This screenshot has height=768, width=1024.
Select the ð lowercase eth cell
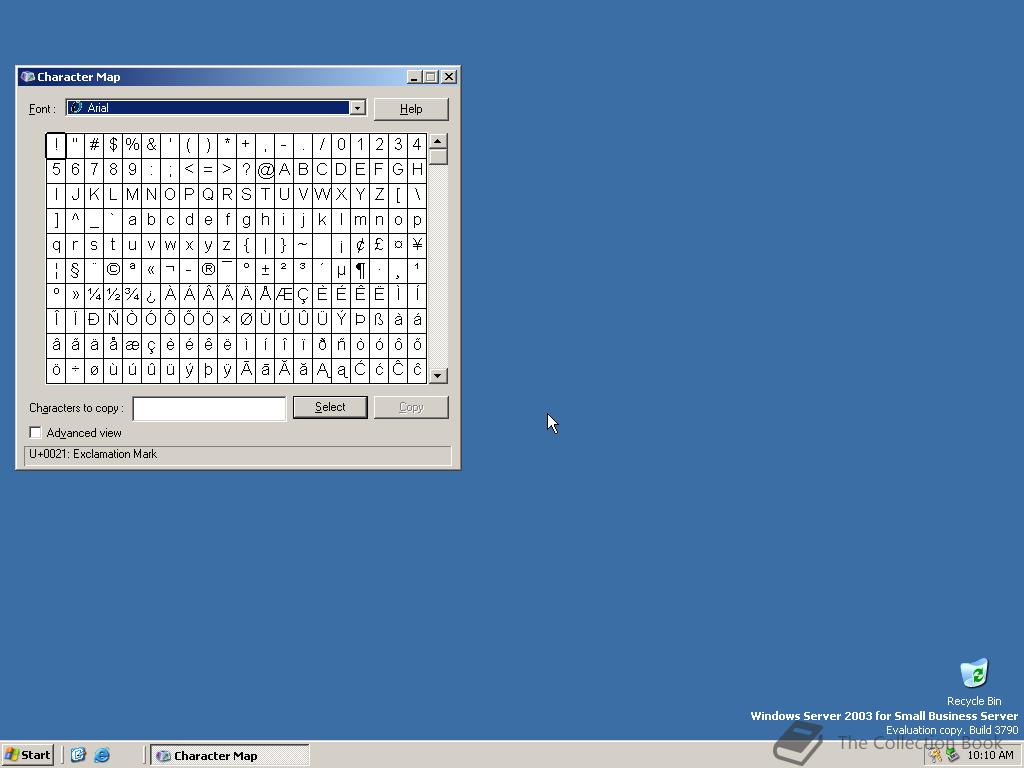coord(322,344)
